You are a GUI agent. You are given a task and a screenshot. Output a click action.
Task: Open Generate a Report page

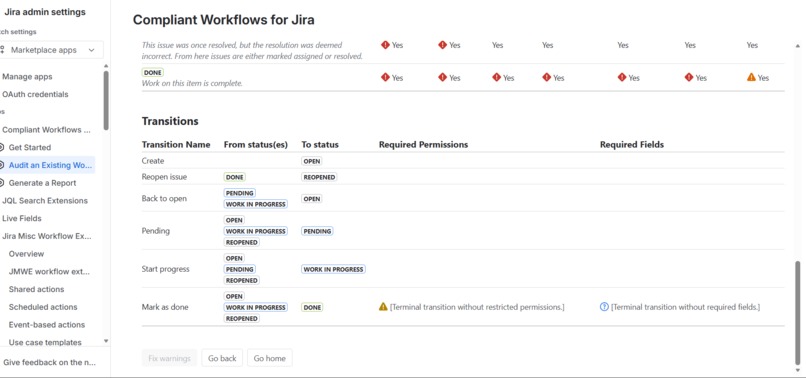42,183
